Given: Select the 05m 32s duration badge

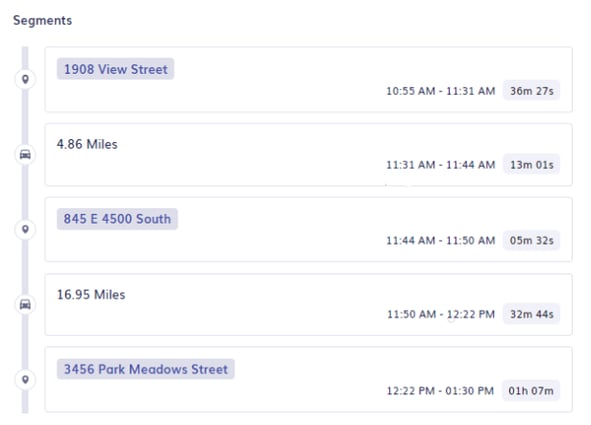Looking at the screenshot, I should pyautogui.click(x=531, y=240).
